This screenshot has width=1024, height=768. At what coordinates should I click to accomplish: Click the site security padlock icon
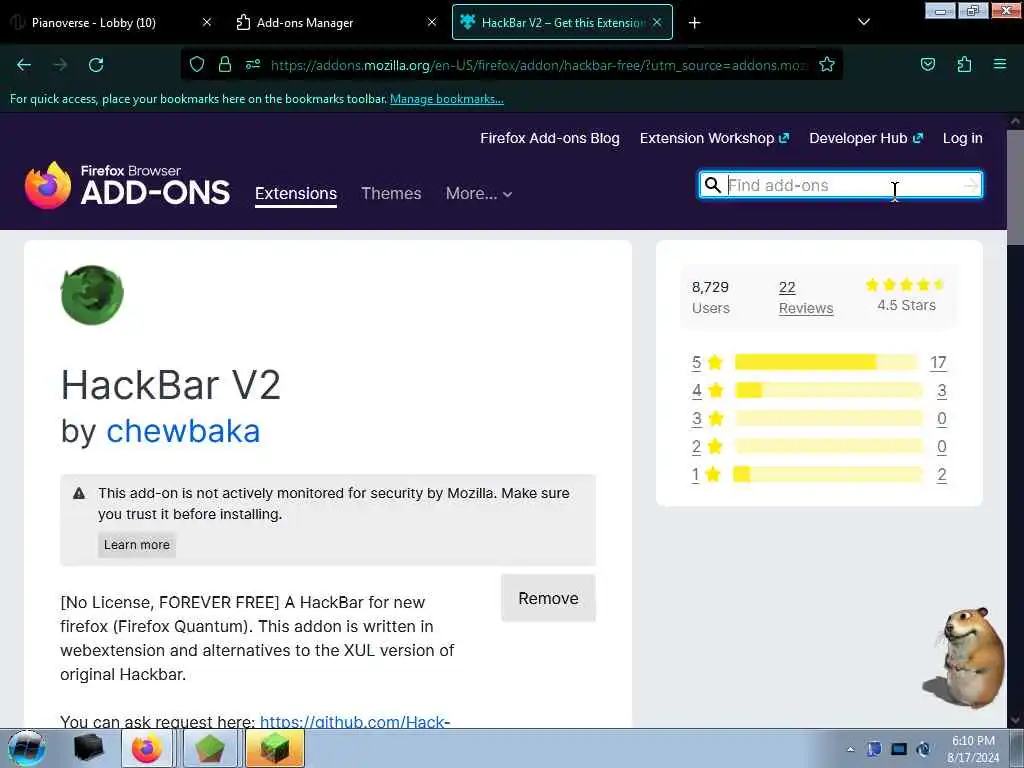225,64
